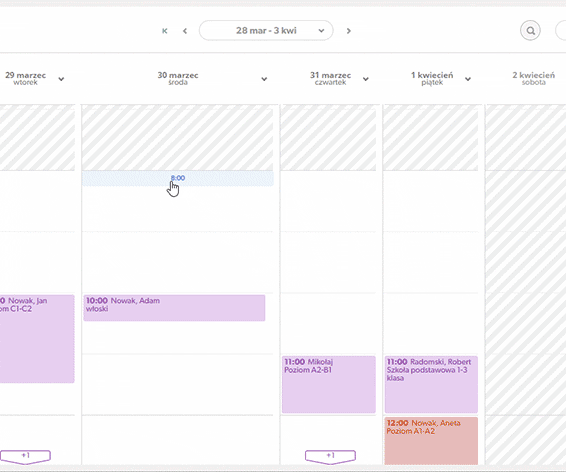Show +1 more events on Thursday
The image size is (566, 472).
tap(330, 456)
